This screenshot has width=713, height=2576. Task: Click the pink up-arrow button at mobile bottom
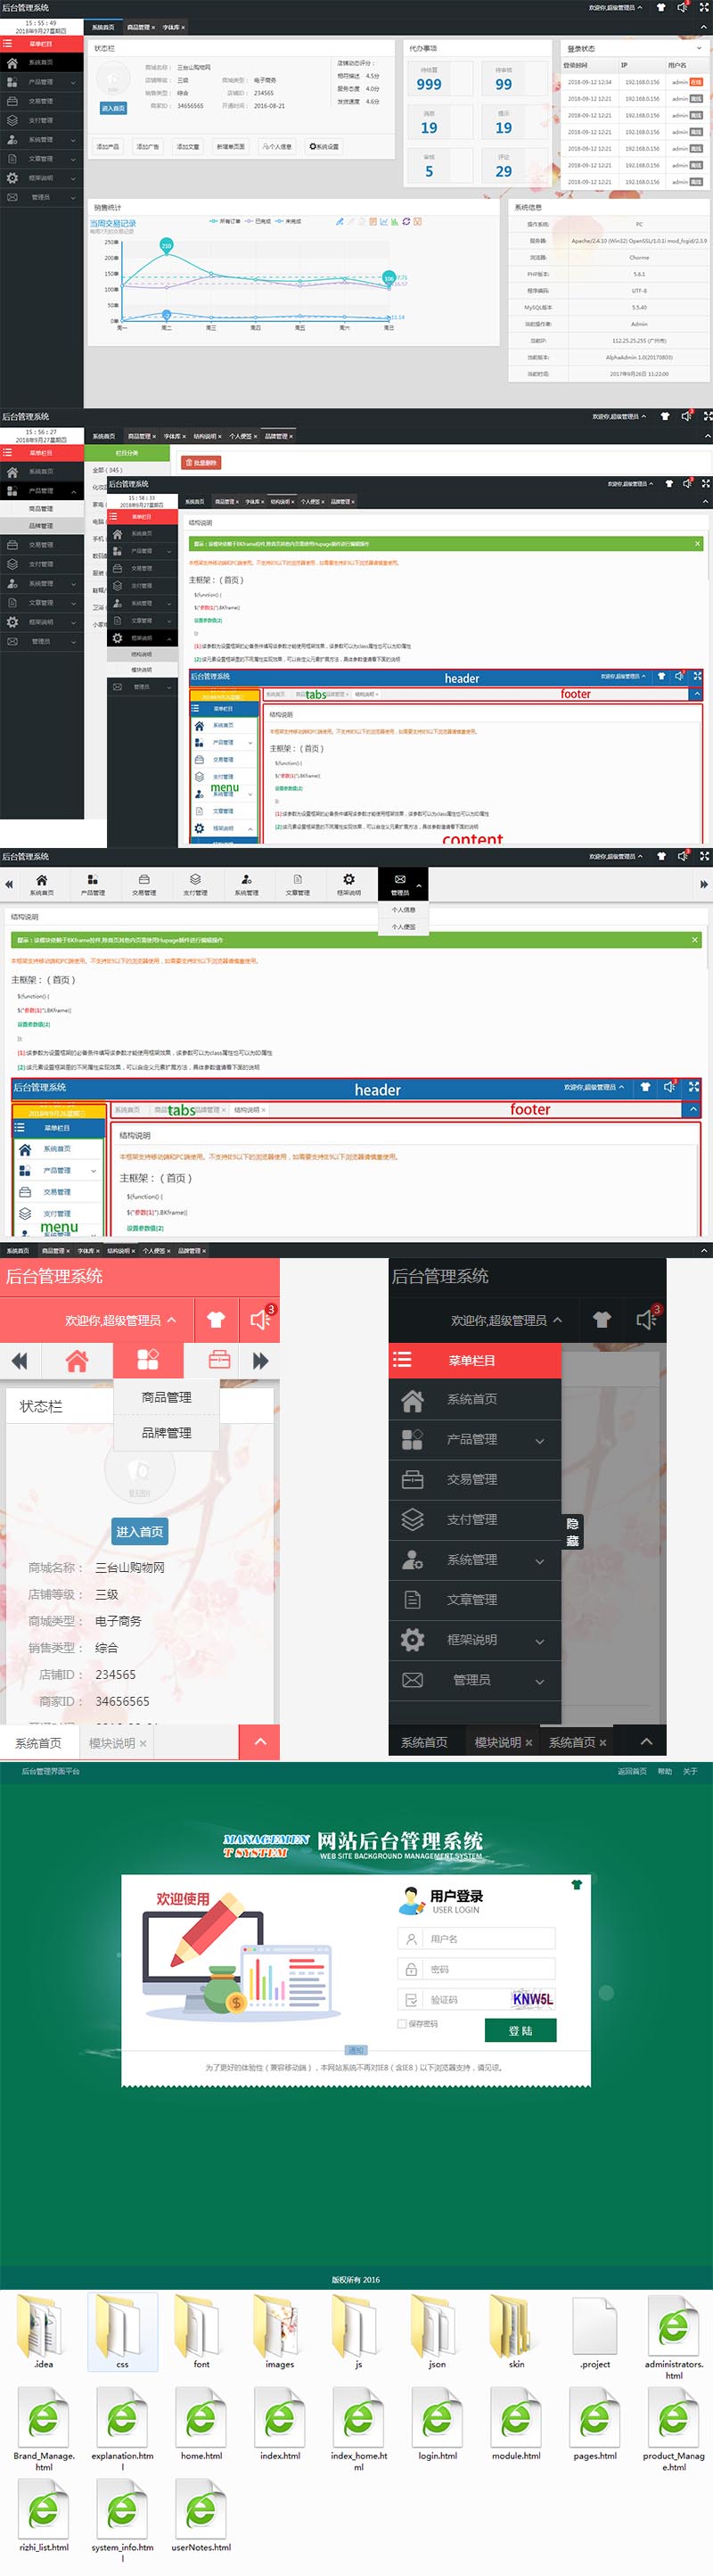260,1741
